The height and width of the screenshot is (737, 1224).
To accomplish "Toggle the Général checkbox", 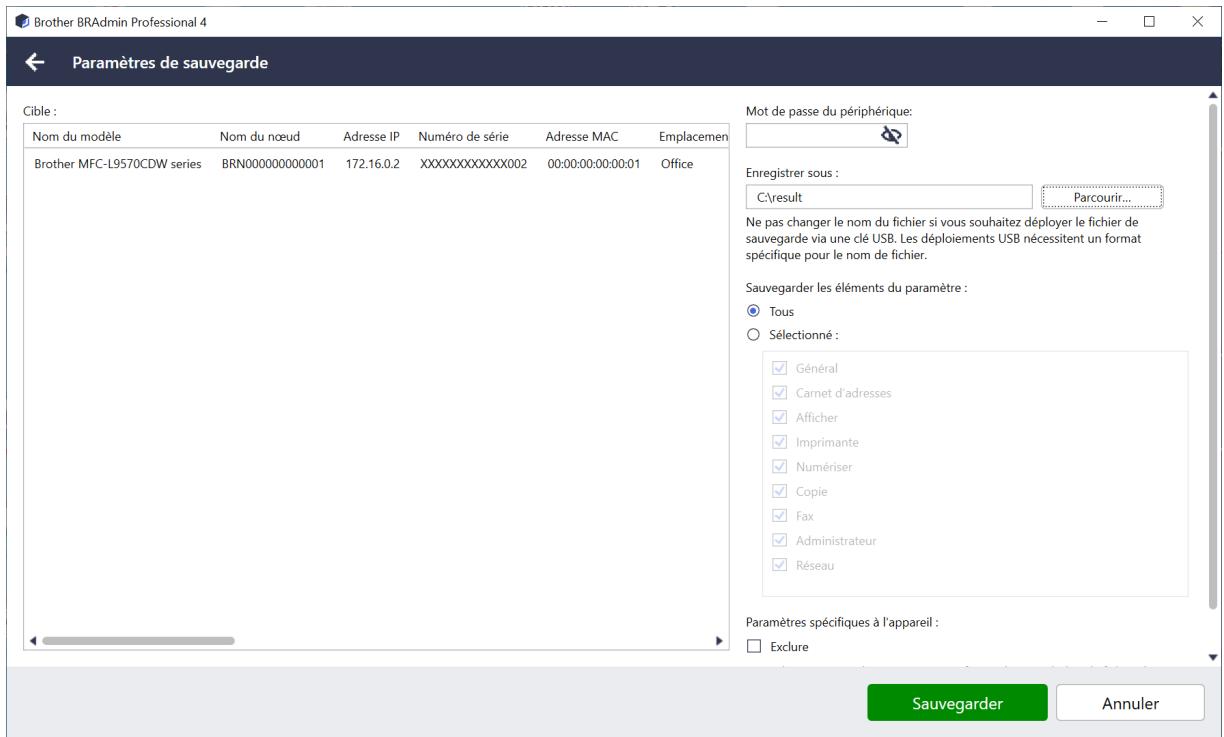I will tap(781, 368).
